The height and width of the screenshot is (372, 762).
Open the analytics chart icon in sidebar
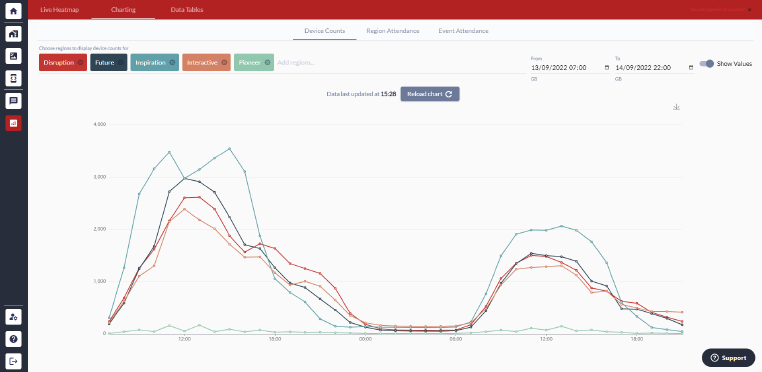tap(14, 123)
